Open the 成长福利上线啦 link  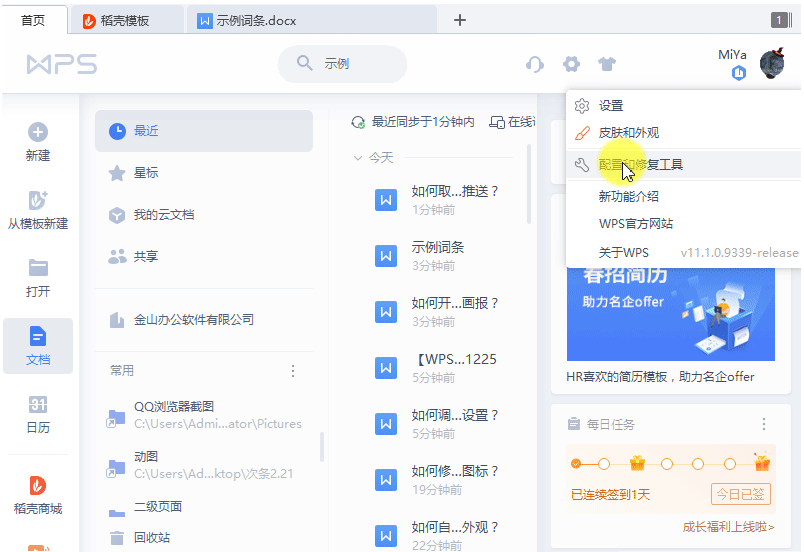[x=728, y=527]
